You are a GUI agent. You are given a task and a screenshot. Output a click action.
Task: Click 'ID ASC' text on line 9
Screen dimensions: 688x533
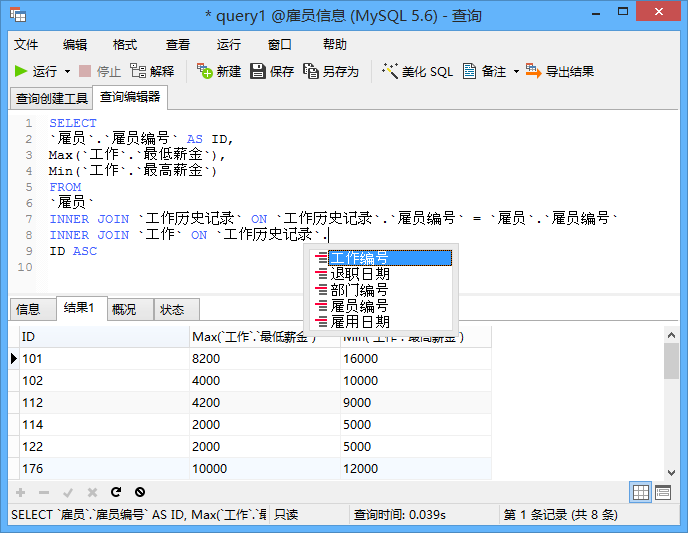click(73, 251)
